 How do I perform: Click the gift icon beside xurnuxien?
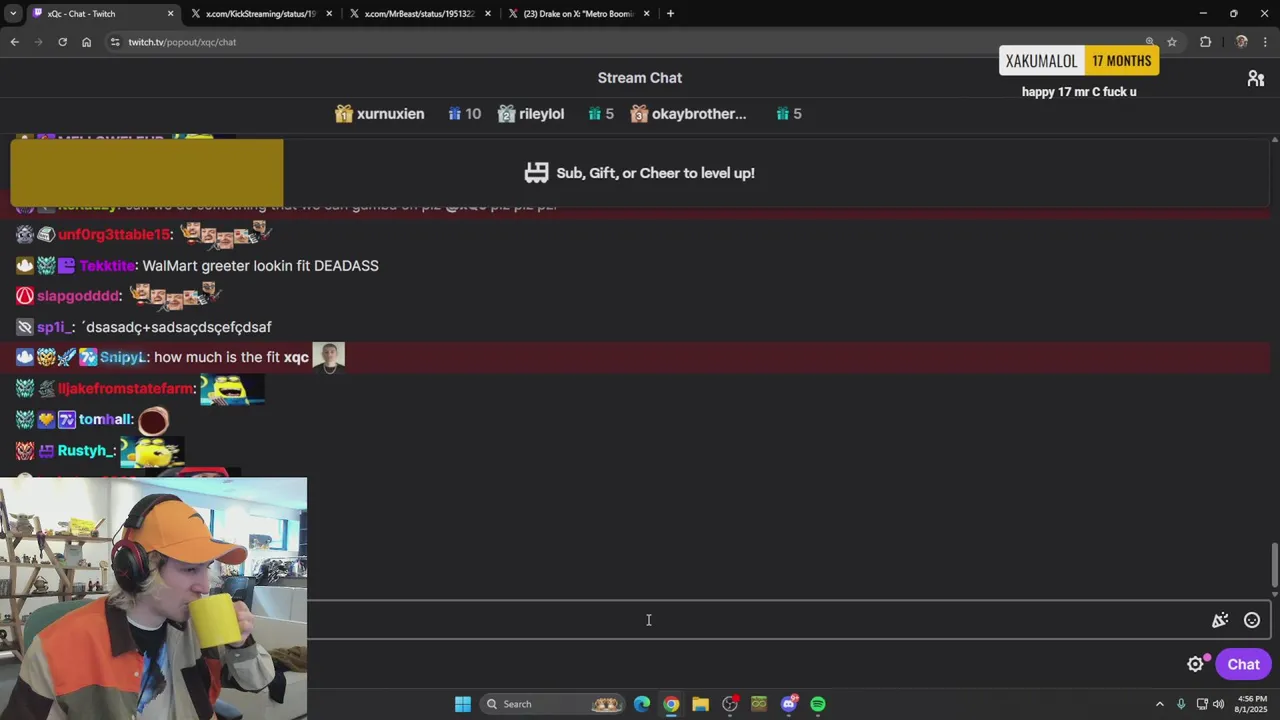point(344,114)
